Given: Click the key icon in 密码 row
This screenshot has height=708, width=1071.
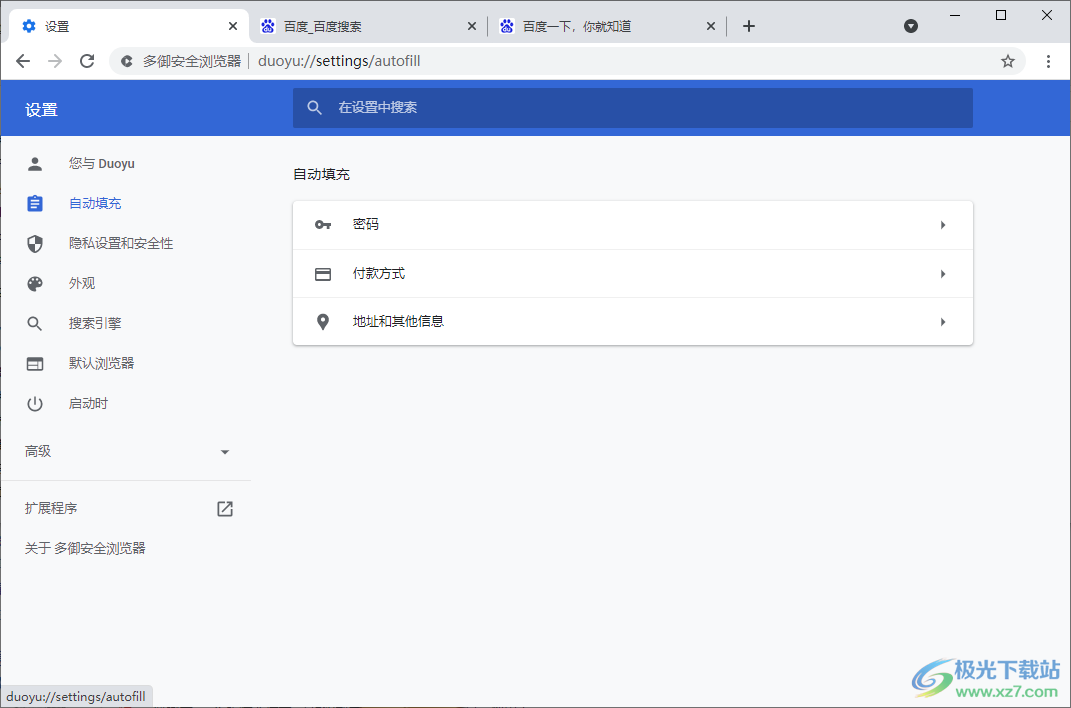Looking at the screenshot, I should coord(323,225).
